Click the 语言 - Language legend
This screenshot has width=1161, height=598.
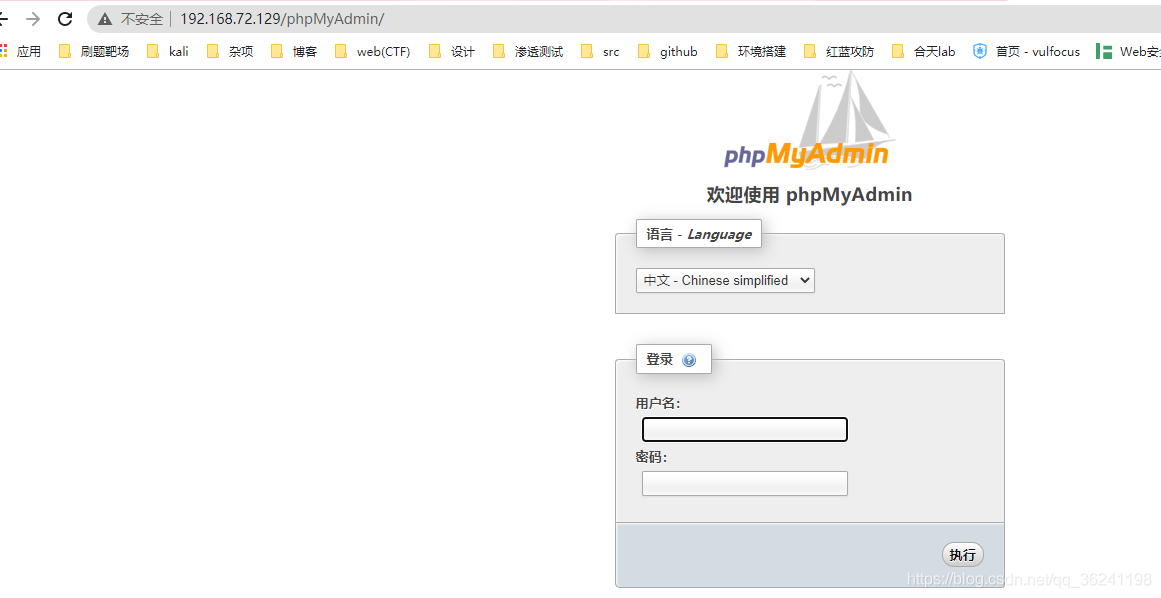tap(698, 235)
